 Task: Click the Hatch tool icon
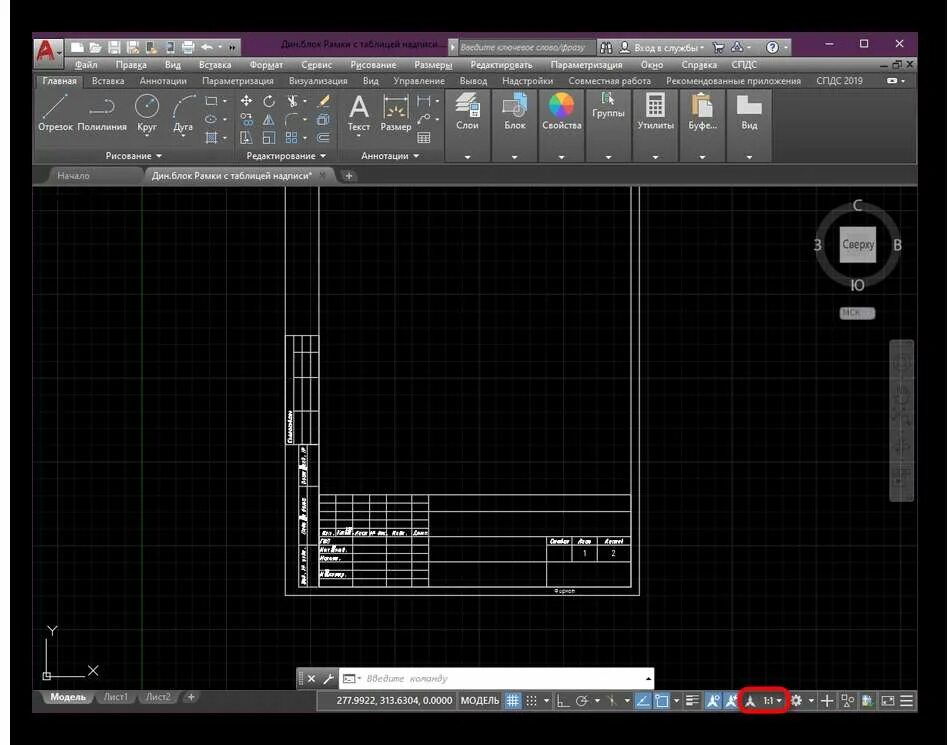click(211, 138)
